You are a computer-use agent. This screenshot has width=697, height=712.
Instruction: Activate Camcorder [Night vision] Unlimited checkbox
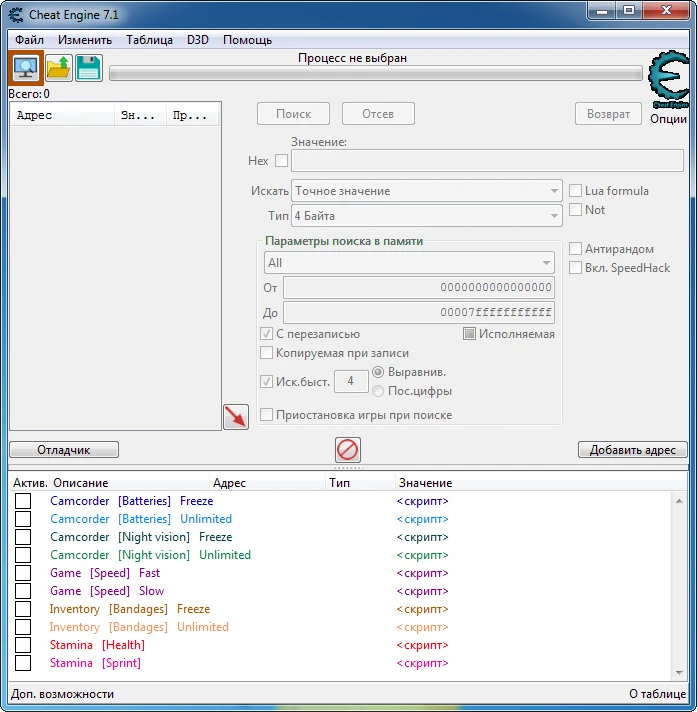tap(23, 555)
